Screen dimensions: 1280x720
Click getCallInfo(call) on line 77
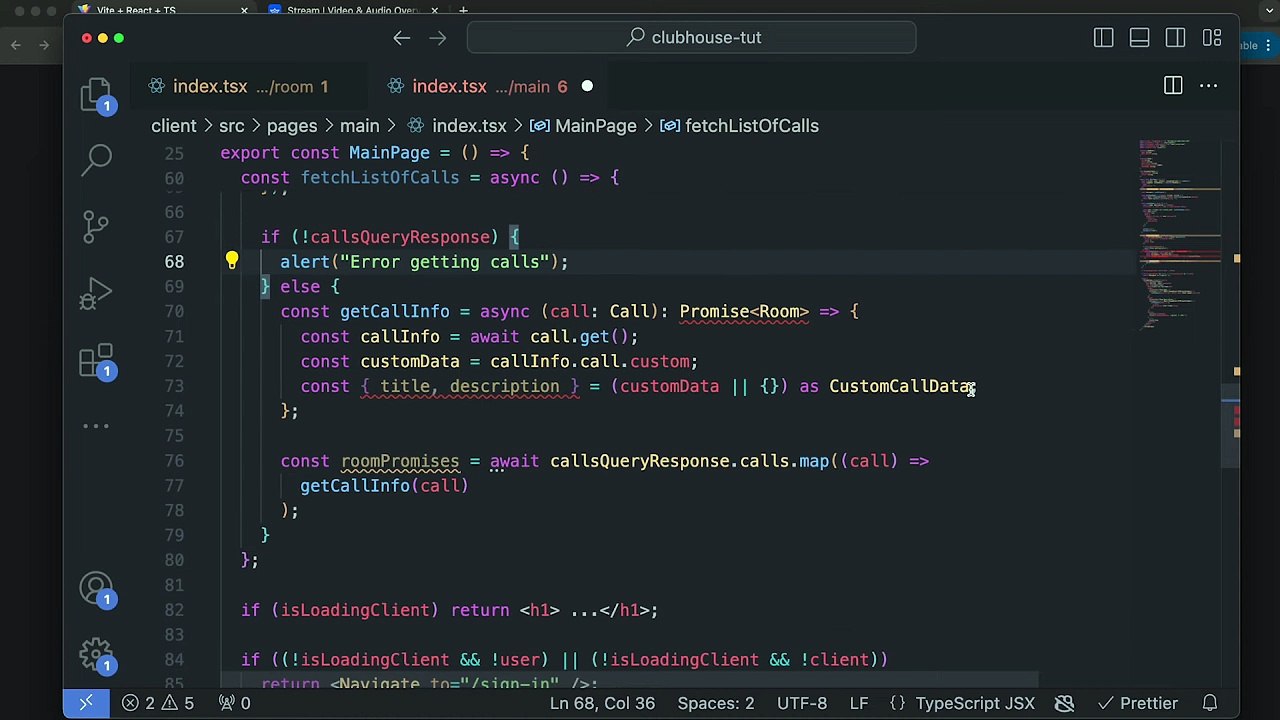(x=384, y=486)
